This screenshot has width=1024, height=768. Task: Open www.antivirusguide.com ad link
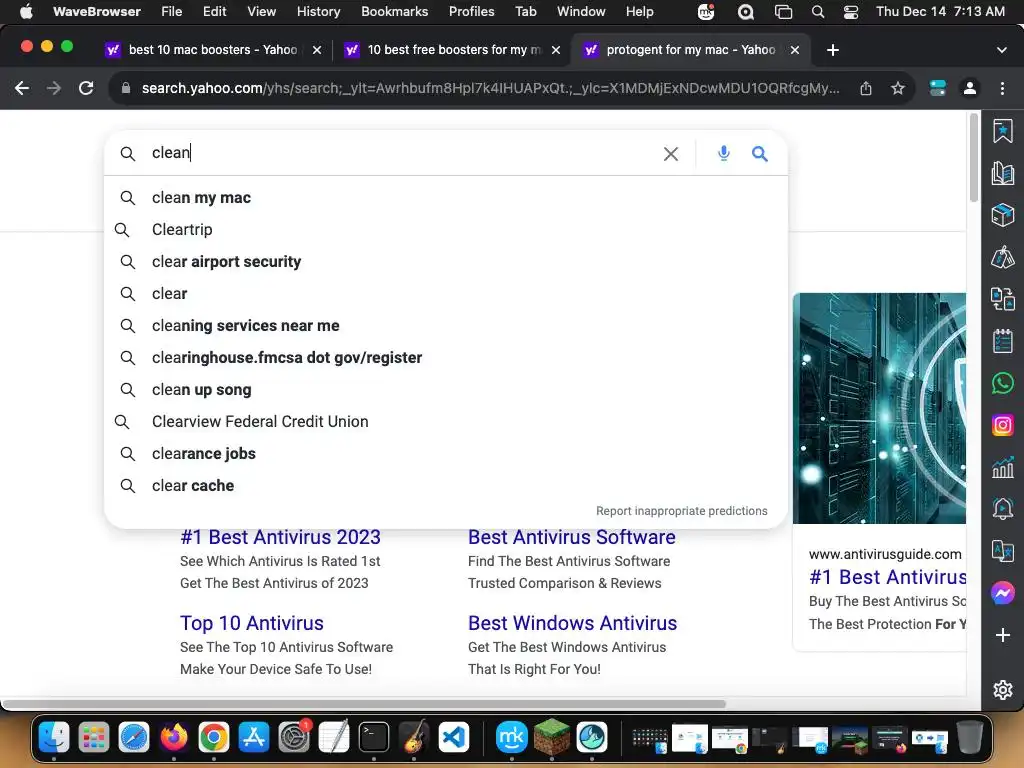[885, 554]
